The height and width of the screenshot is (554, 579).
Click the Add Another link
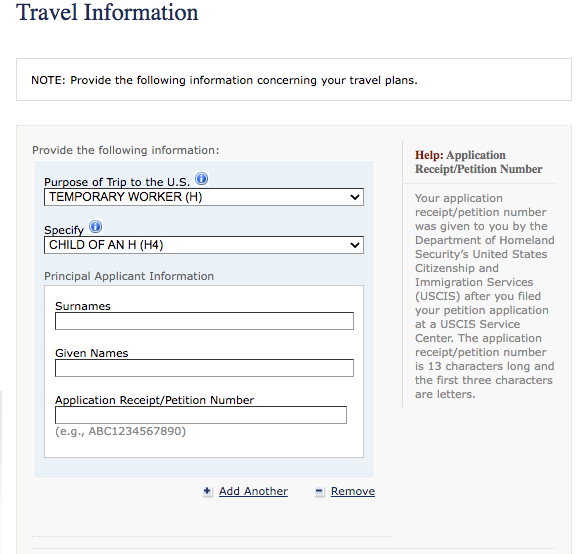253,491
